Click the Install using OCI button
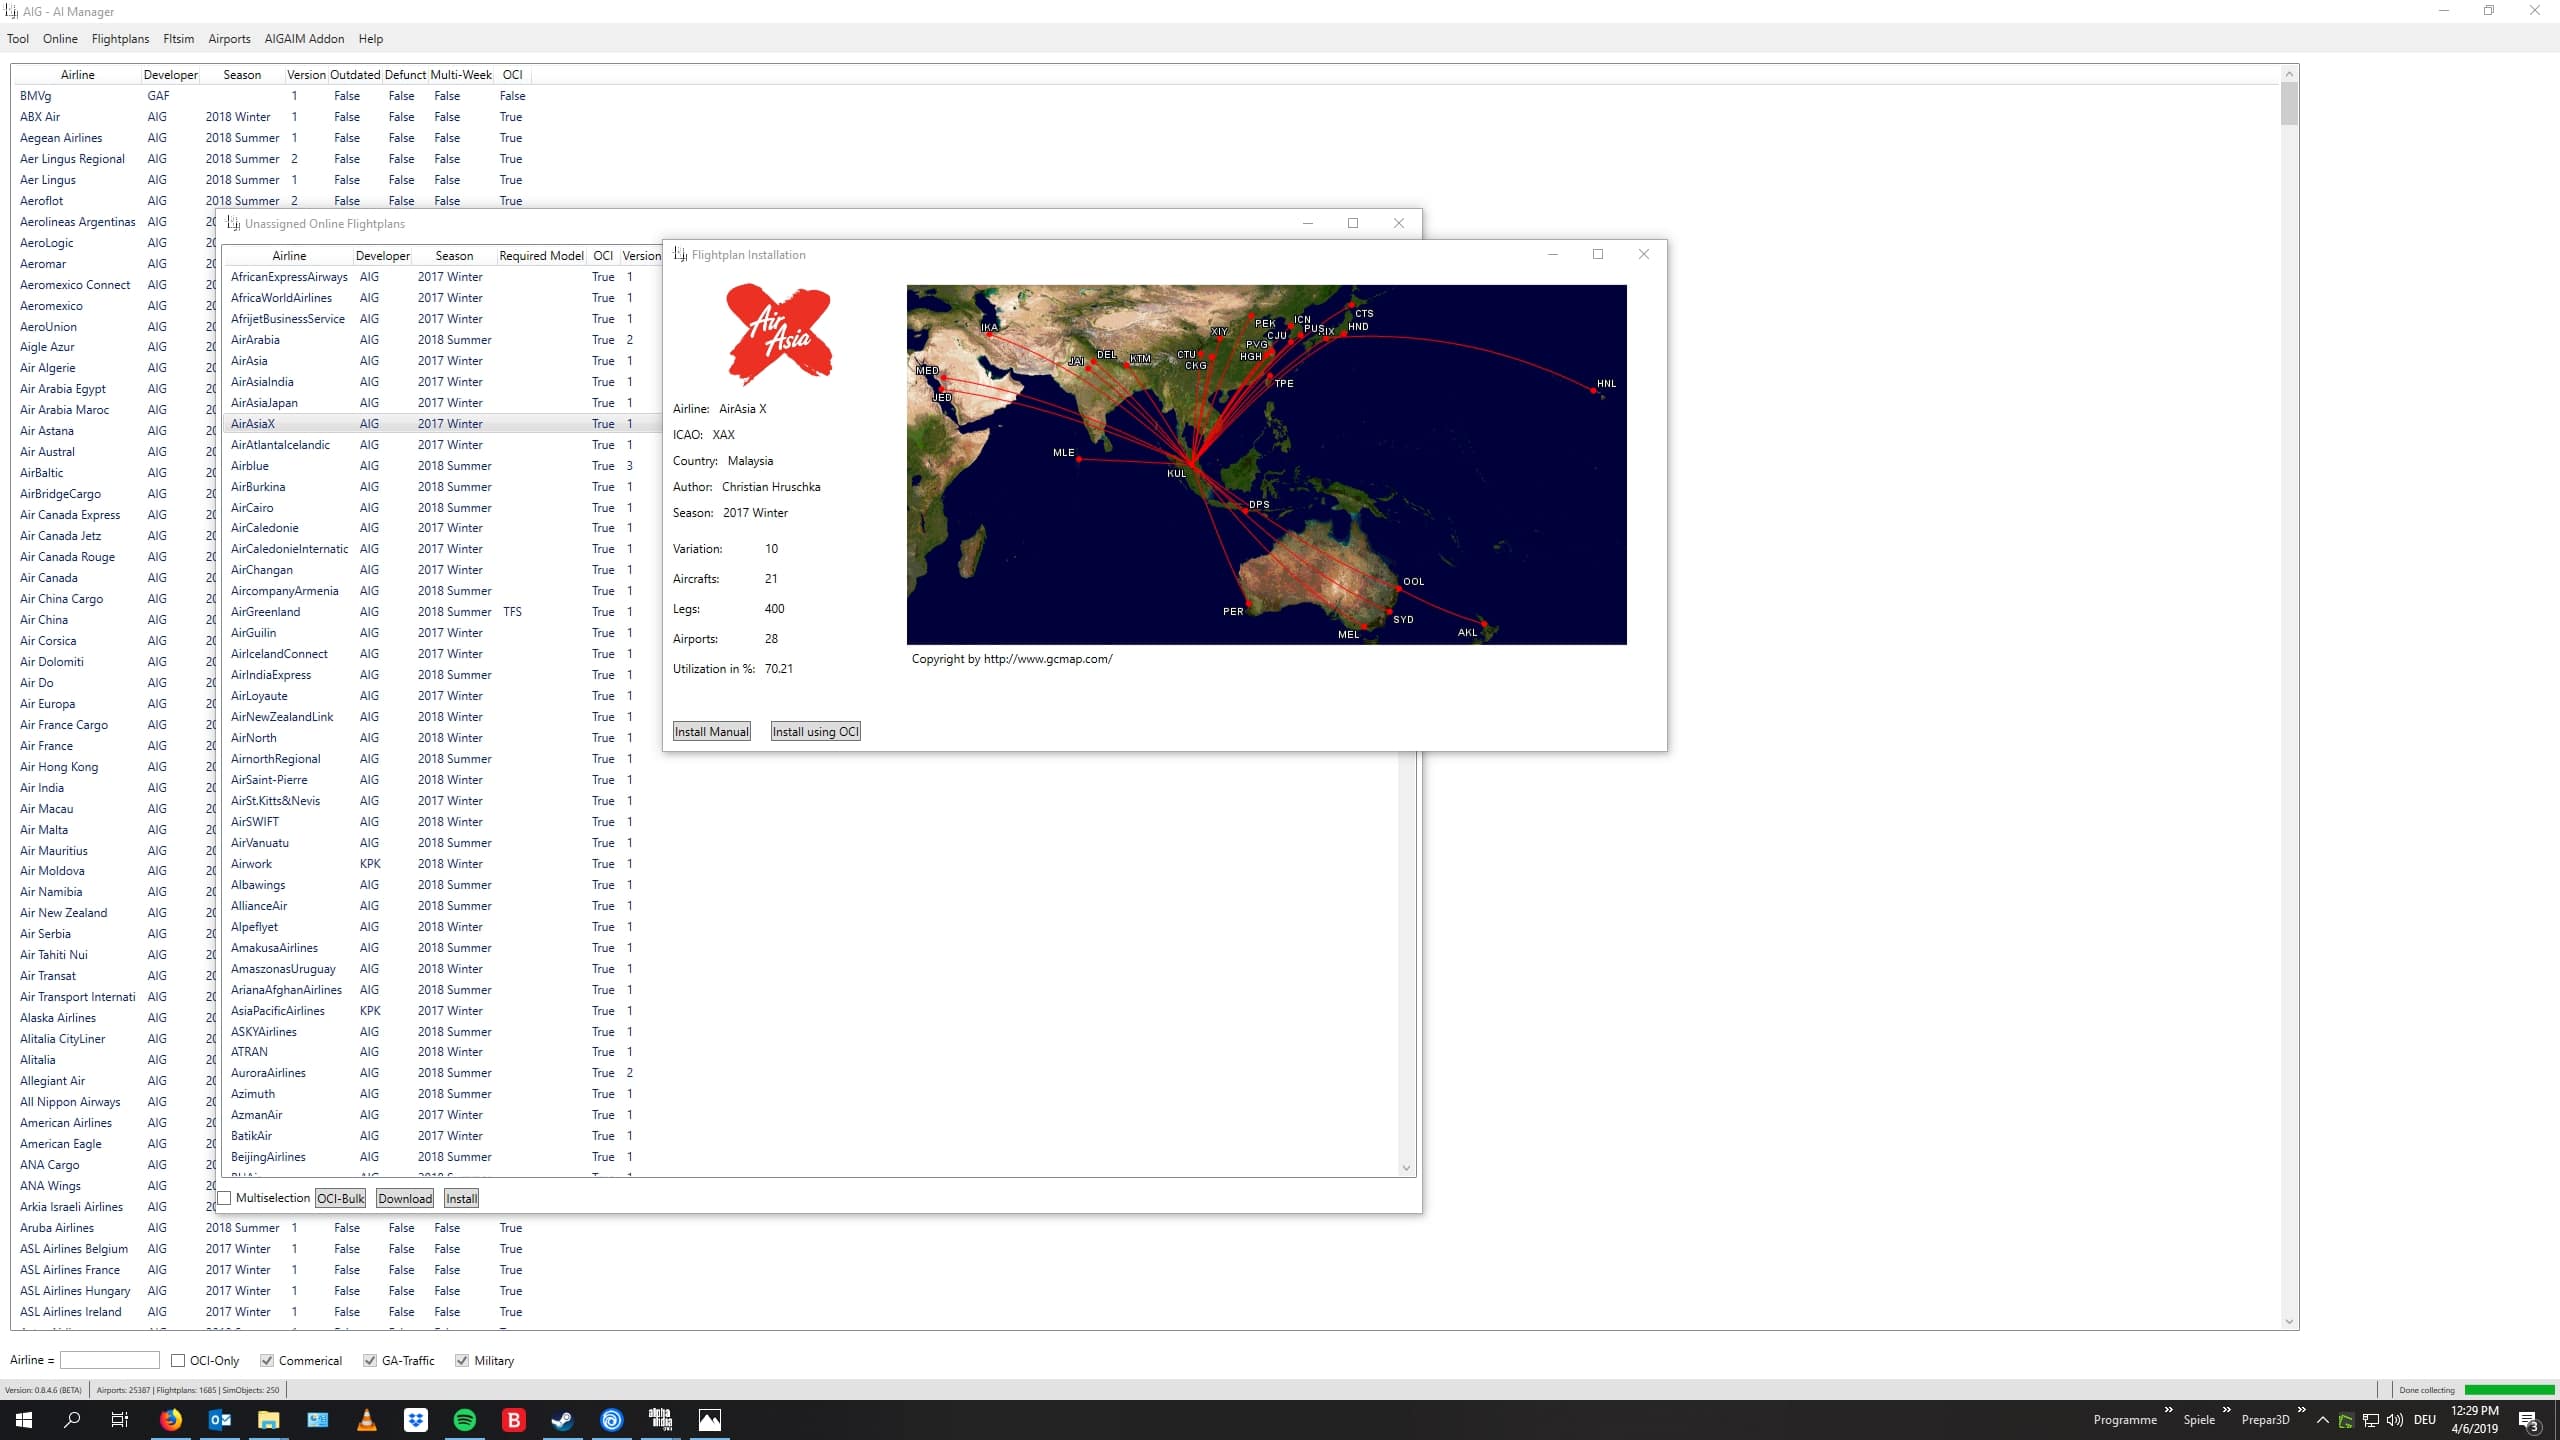The width and height of the screenshot is (2560, 1440). (x=815, y=731)
